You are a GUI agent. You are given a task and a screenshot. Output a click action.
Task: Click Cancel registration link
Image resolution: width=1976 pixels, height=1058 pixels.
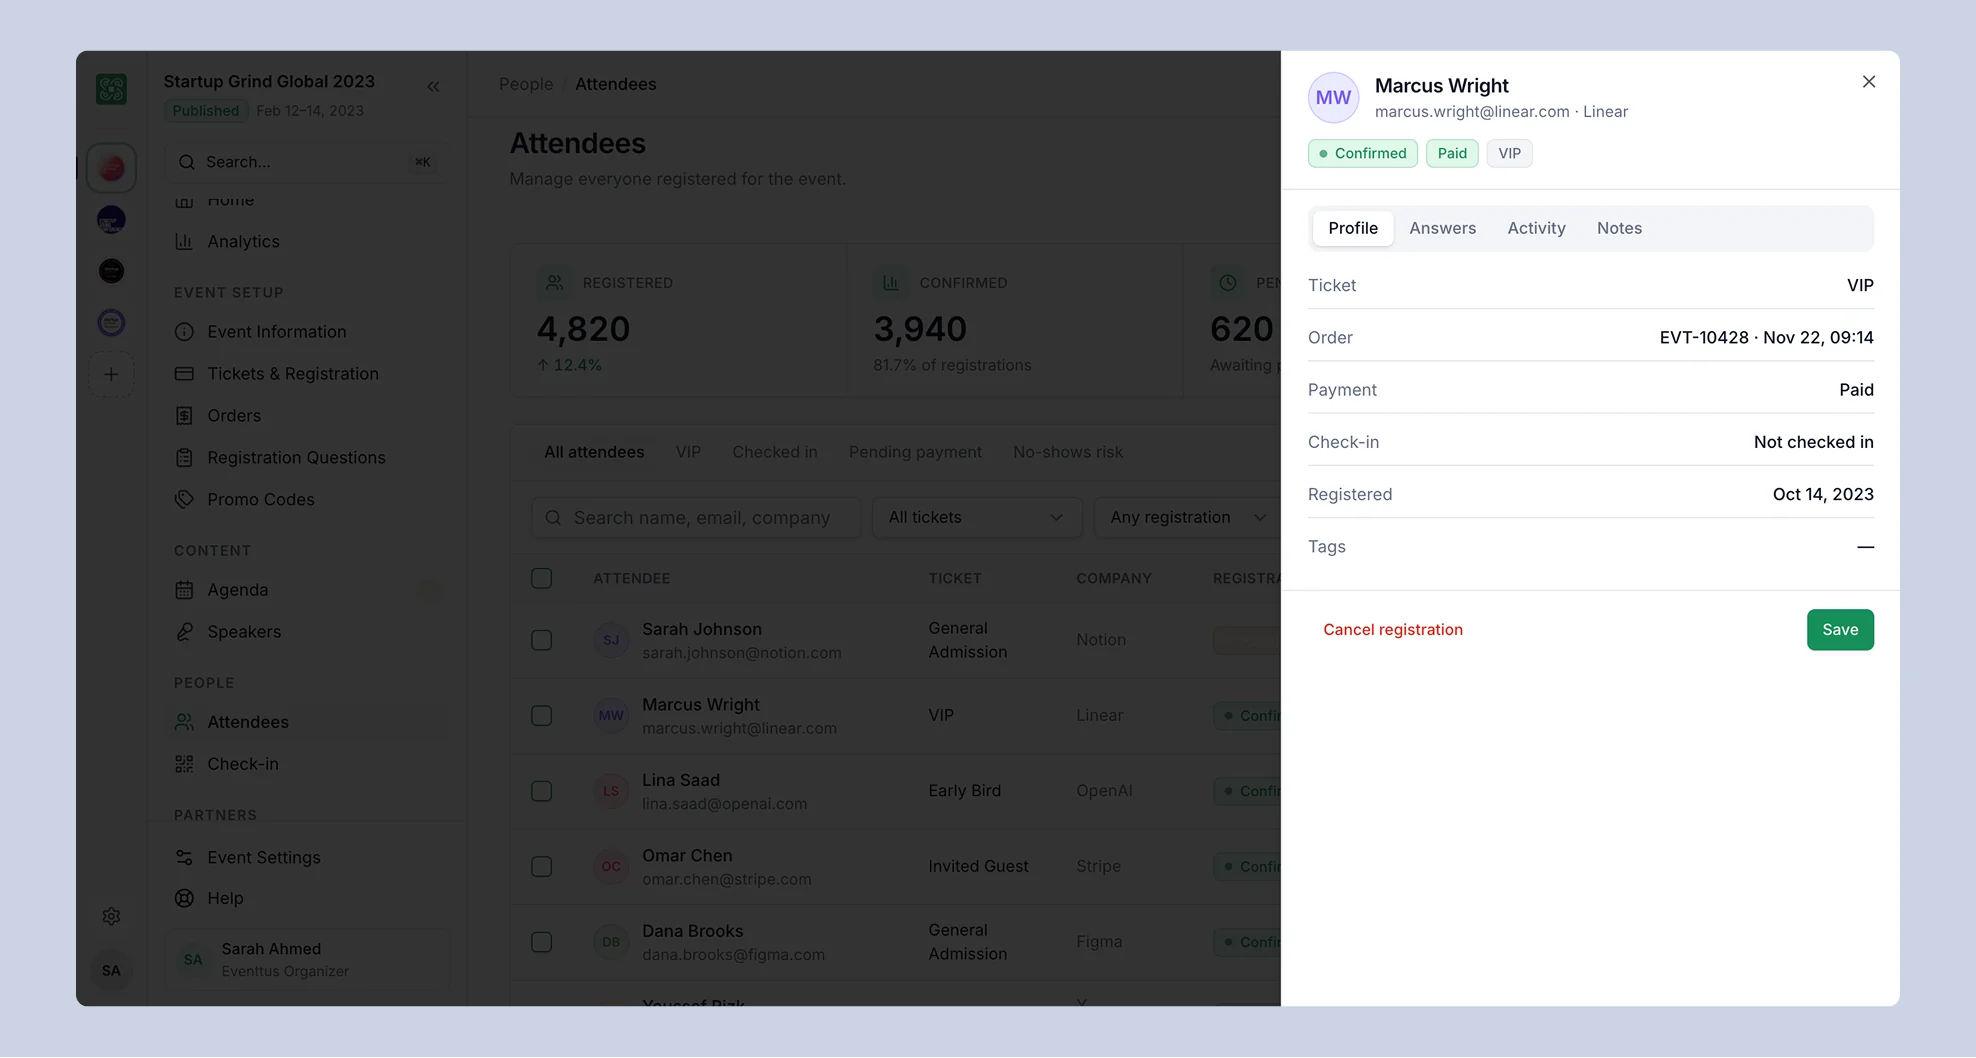click(x=1392, y=630)
